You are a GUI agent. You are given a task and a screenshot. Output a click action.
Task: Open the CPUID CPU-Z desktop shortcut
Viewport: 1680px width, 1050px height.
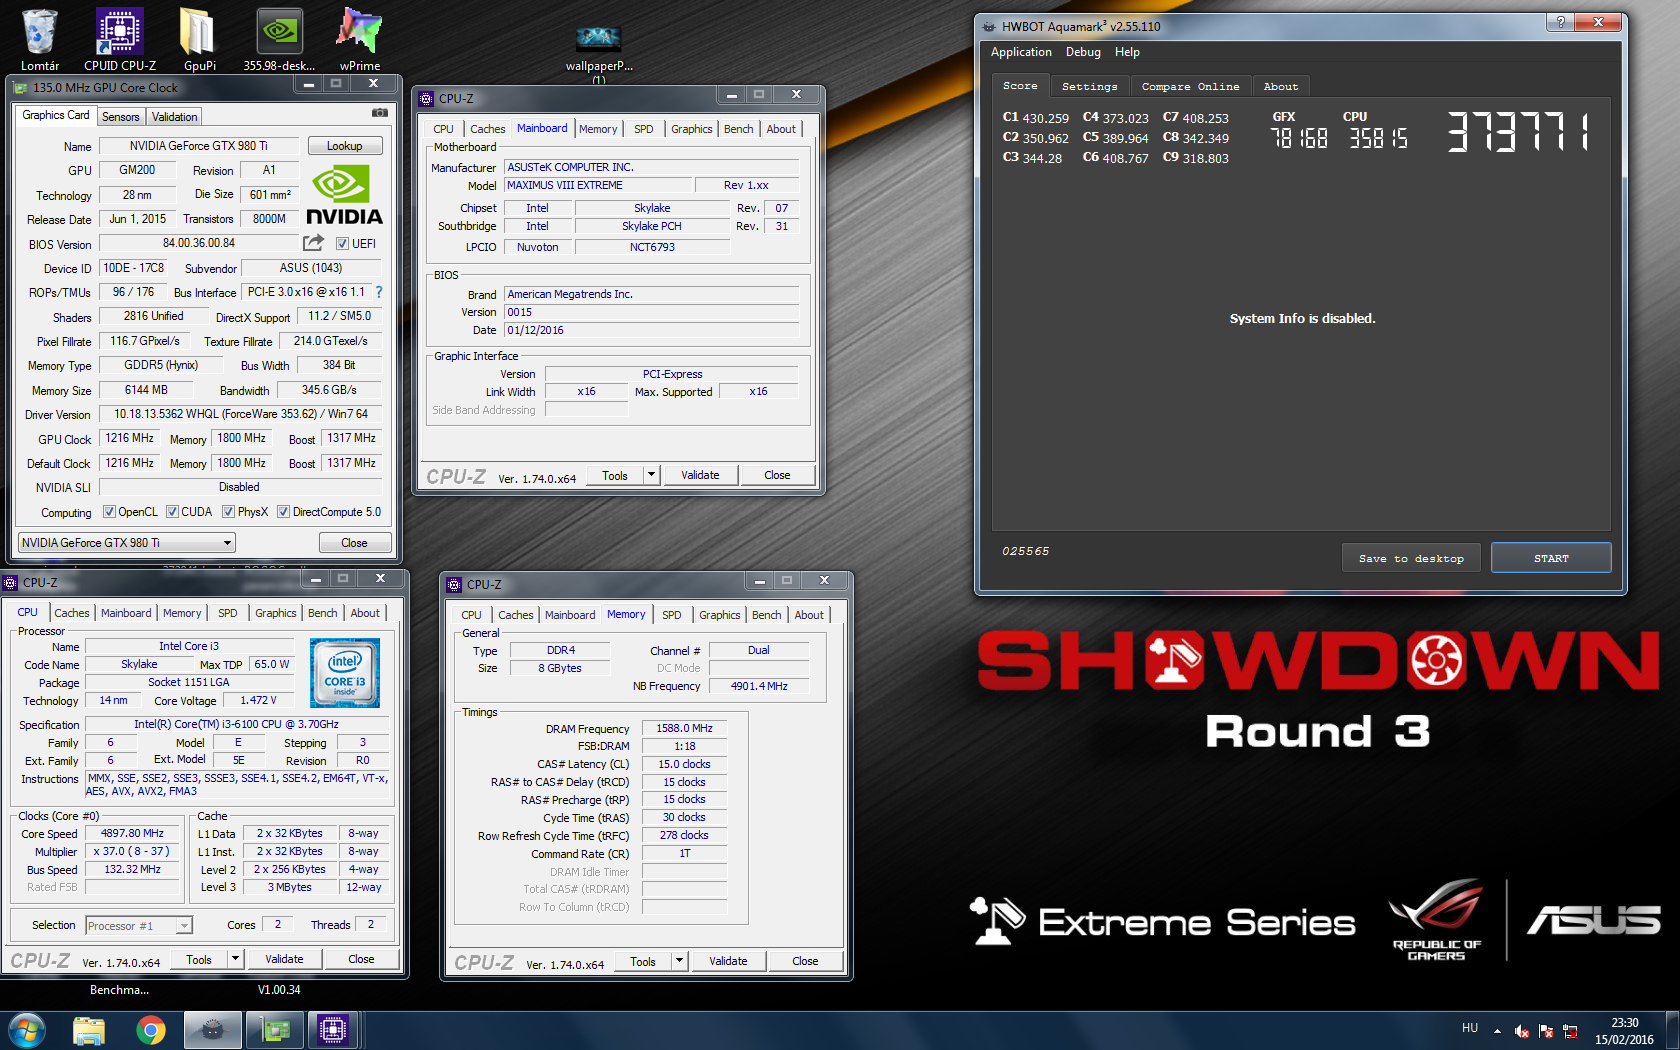coord(120,38)
